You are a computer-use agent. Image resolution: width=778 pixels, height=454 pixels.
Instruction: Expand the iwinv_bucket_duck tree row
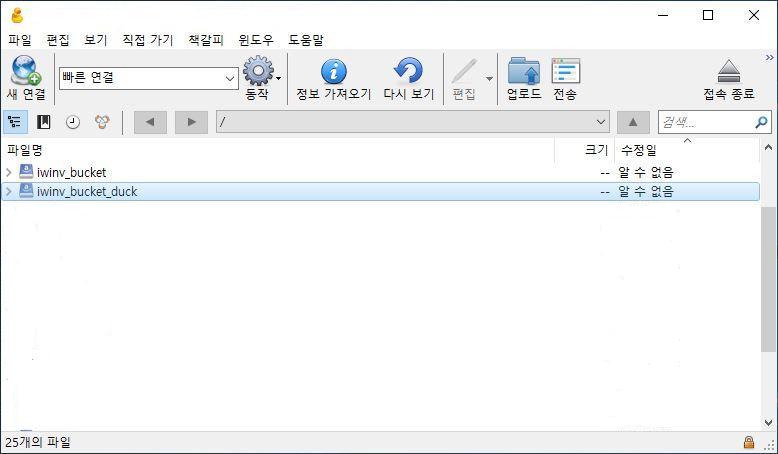click(8, 191)
